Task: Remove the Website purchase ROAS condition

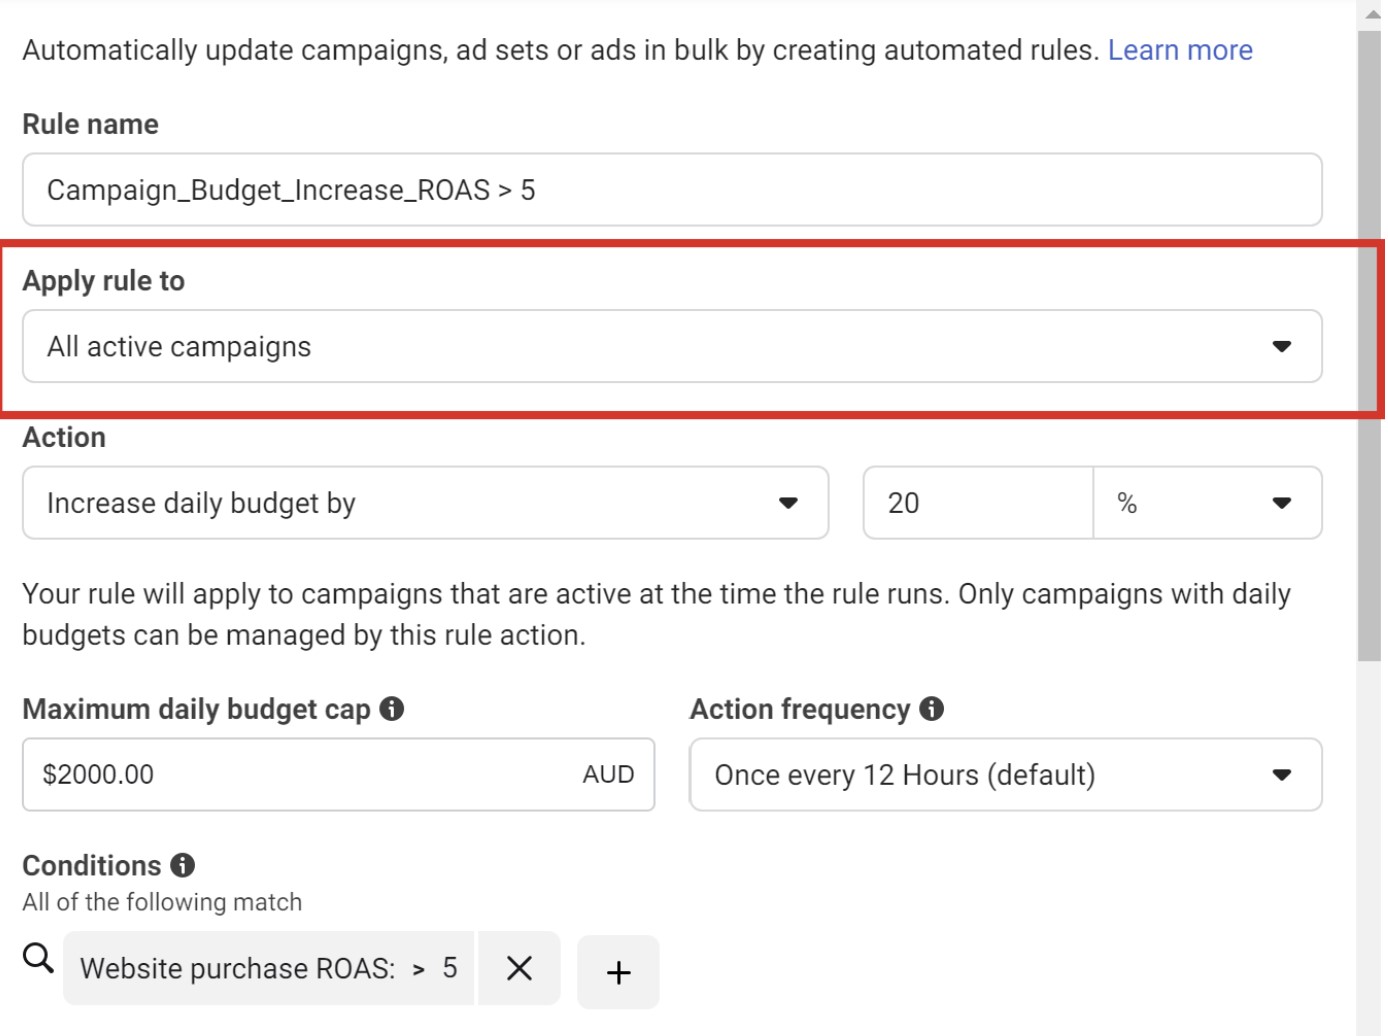Action: click(x=519, y=968)
